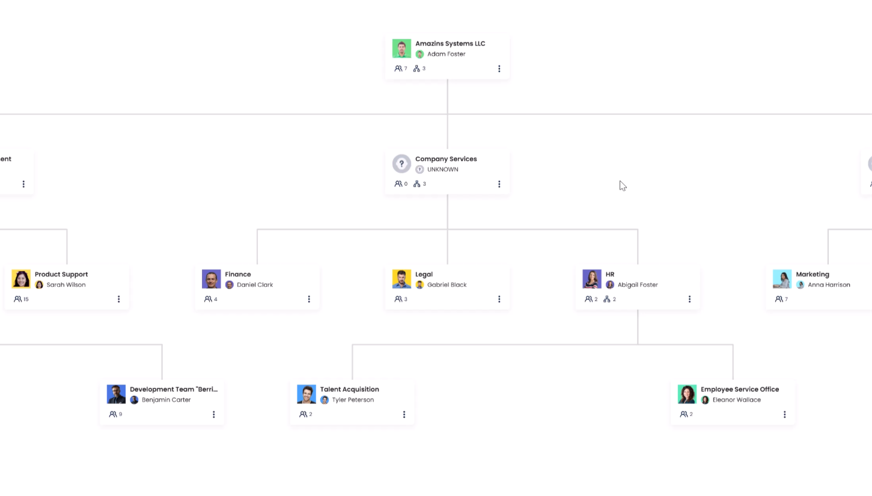Open the Company Services three-dot menu
The width and height of the screenshot is (872, 496).
point(499,184)
